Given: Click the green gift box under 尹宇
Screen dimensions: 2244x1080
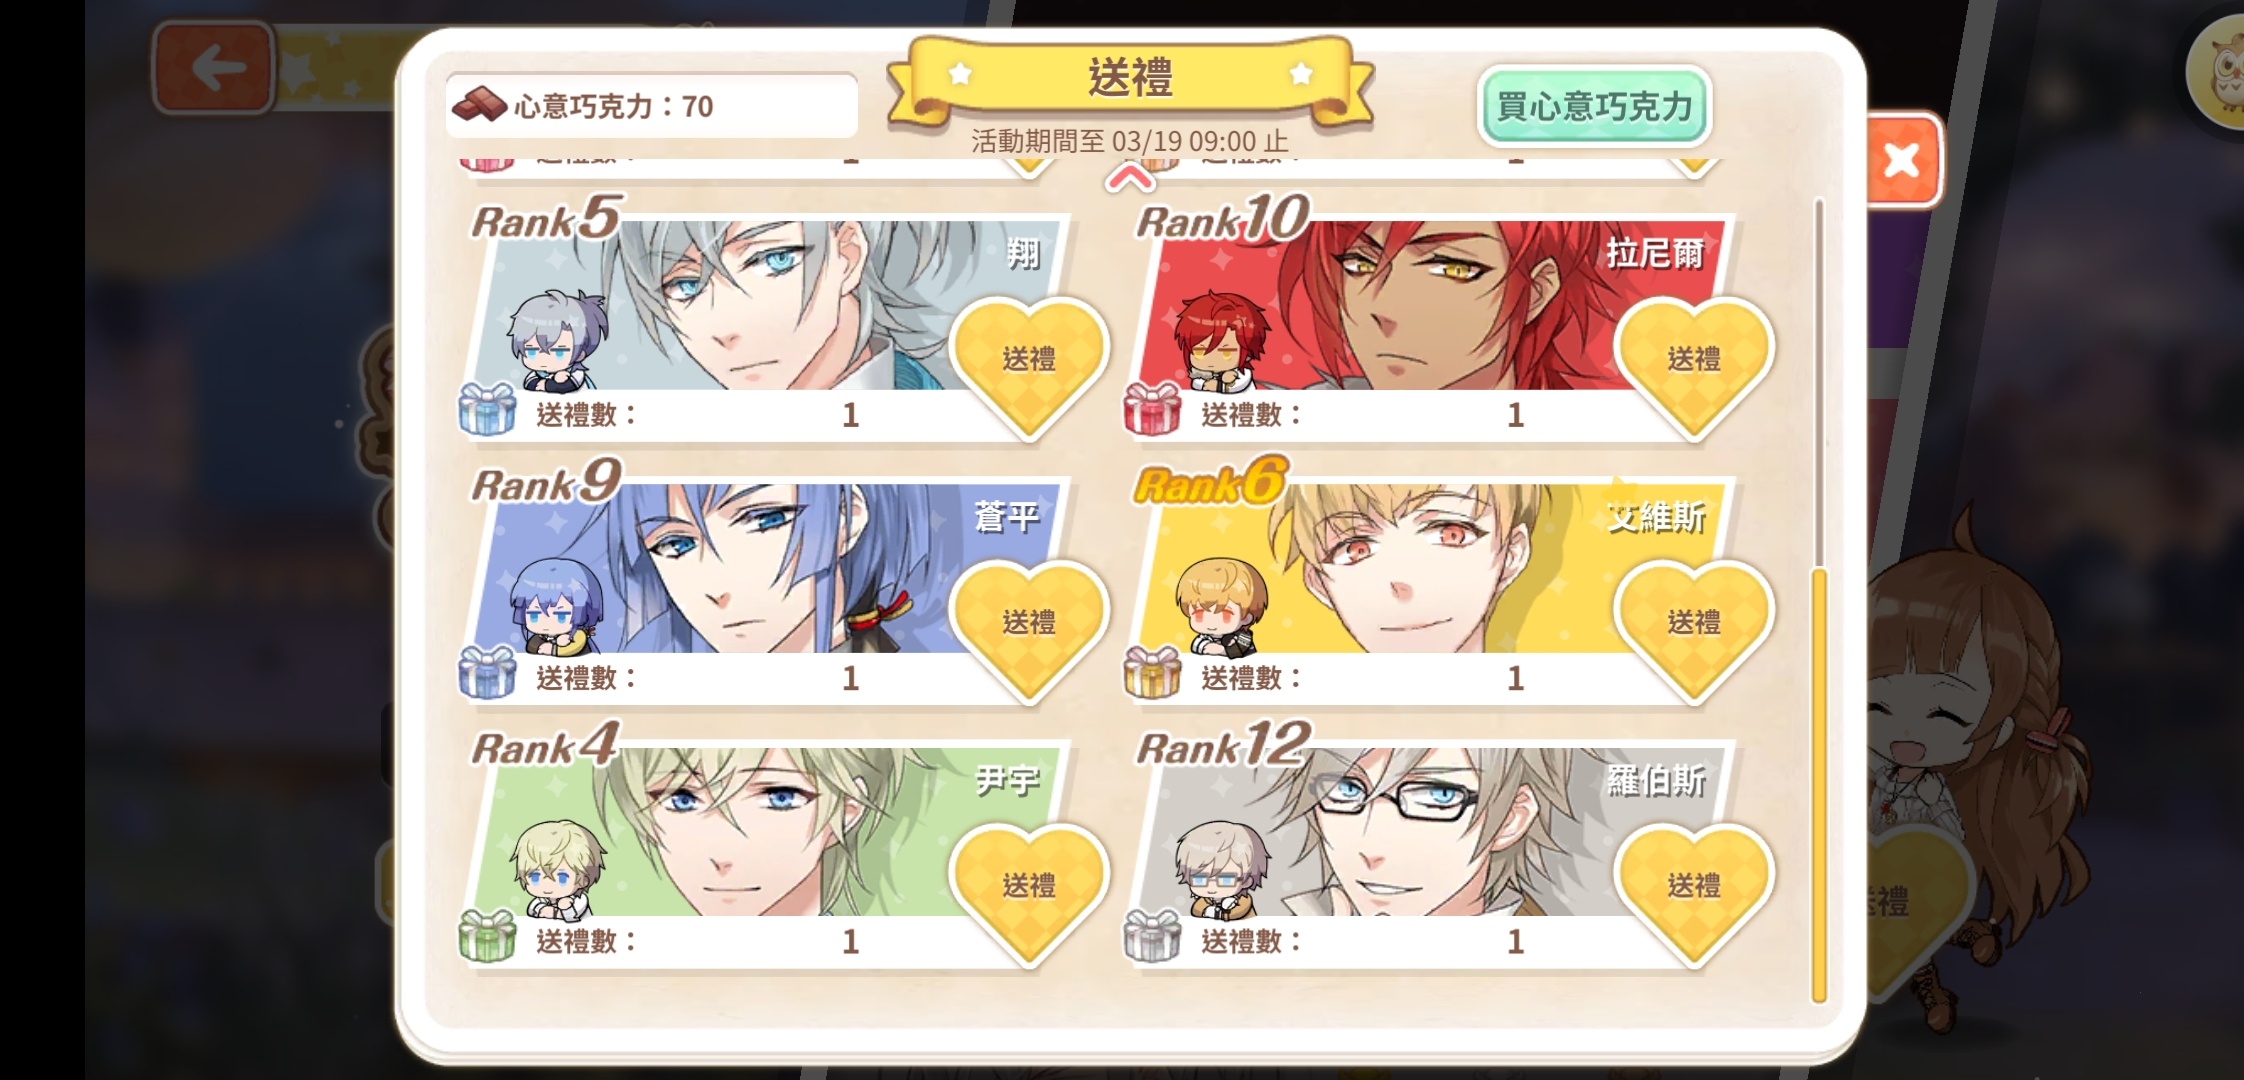Looking at the screenshot, I should (x=487, y=937).
